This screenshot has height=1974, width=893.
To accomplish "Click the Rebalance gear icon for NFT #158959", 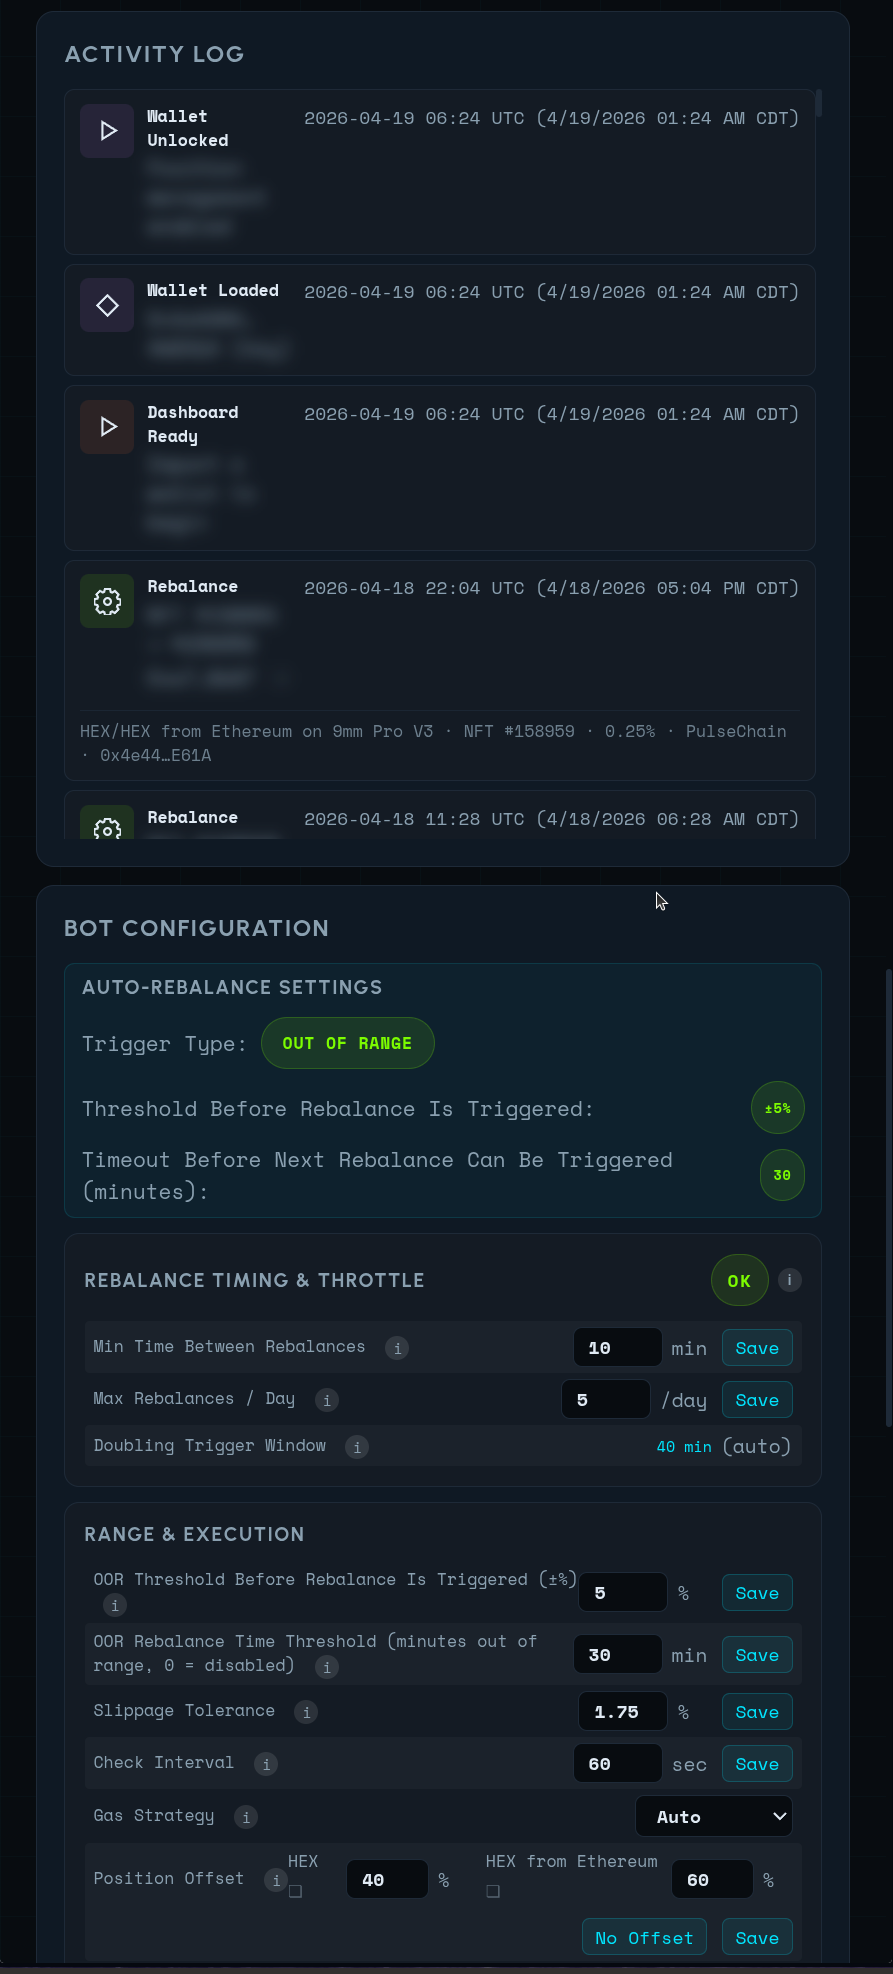I will click(x=107, y=601).
